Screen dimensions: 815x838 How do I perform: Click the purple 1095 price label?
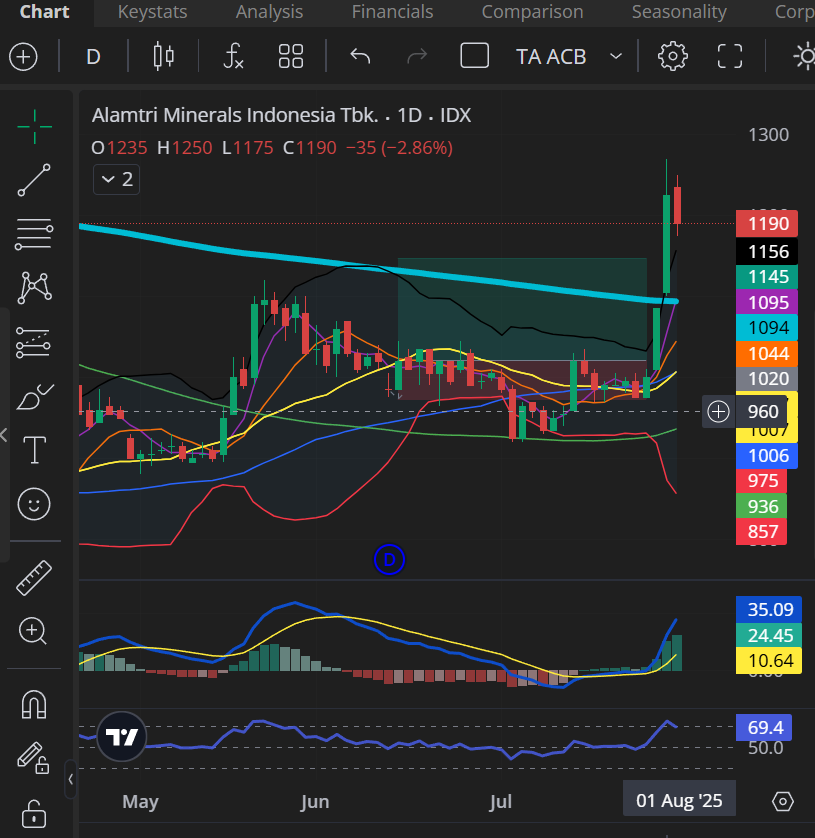tap(767, 302)
